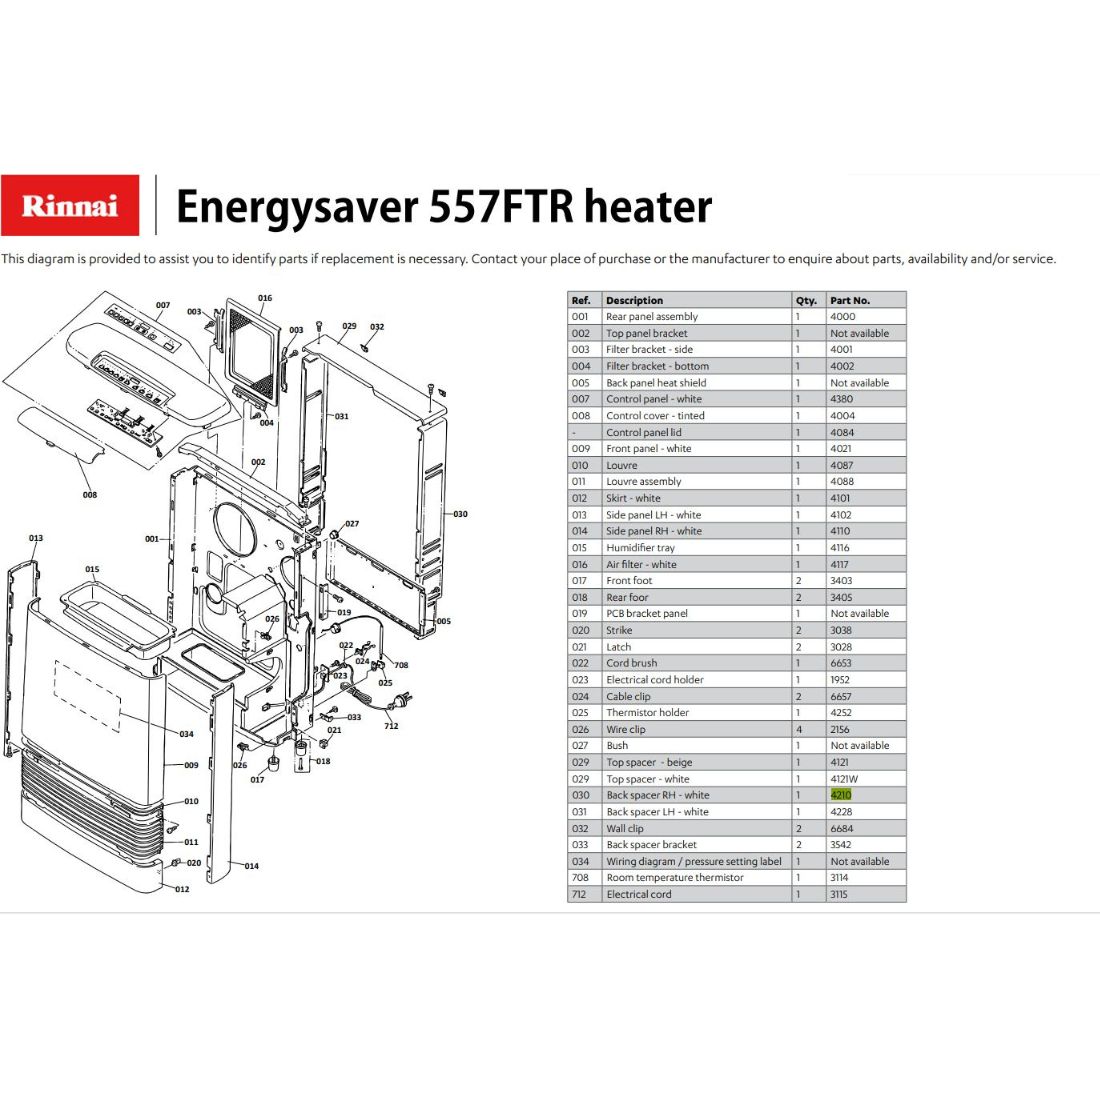
Task: Click the Wall clip table row
Action: (737, 828)
